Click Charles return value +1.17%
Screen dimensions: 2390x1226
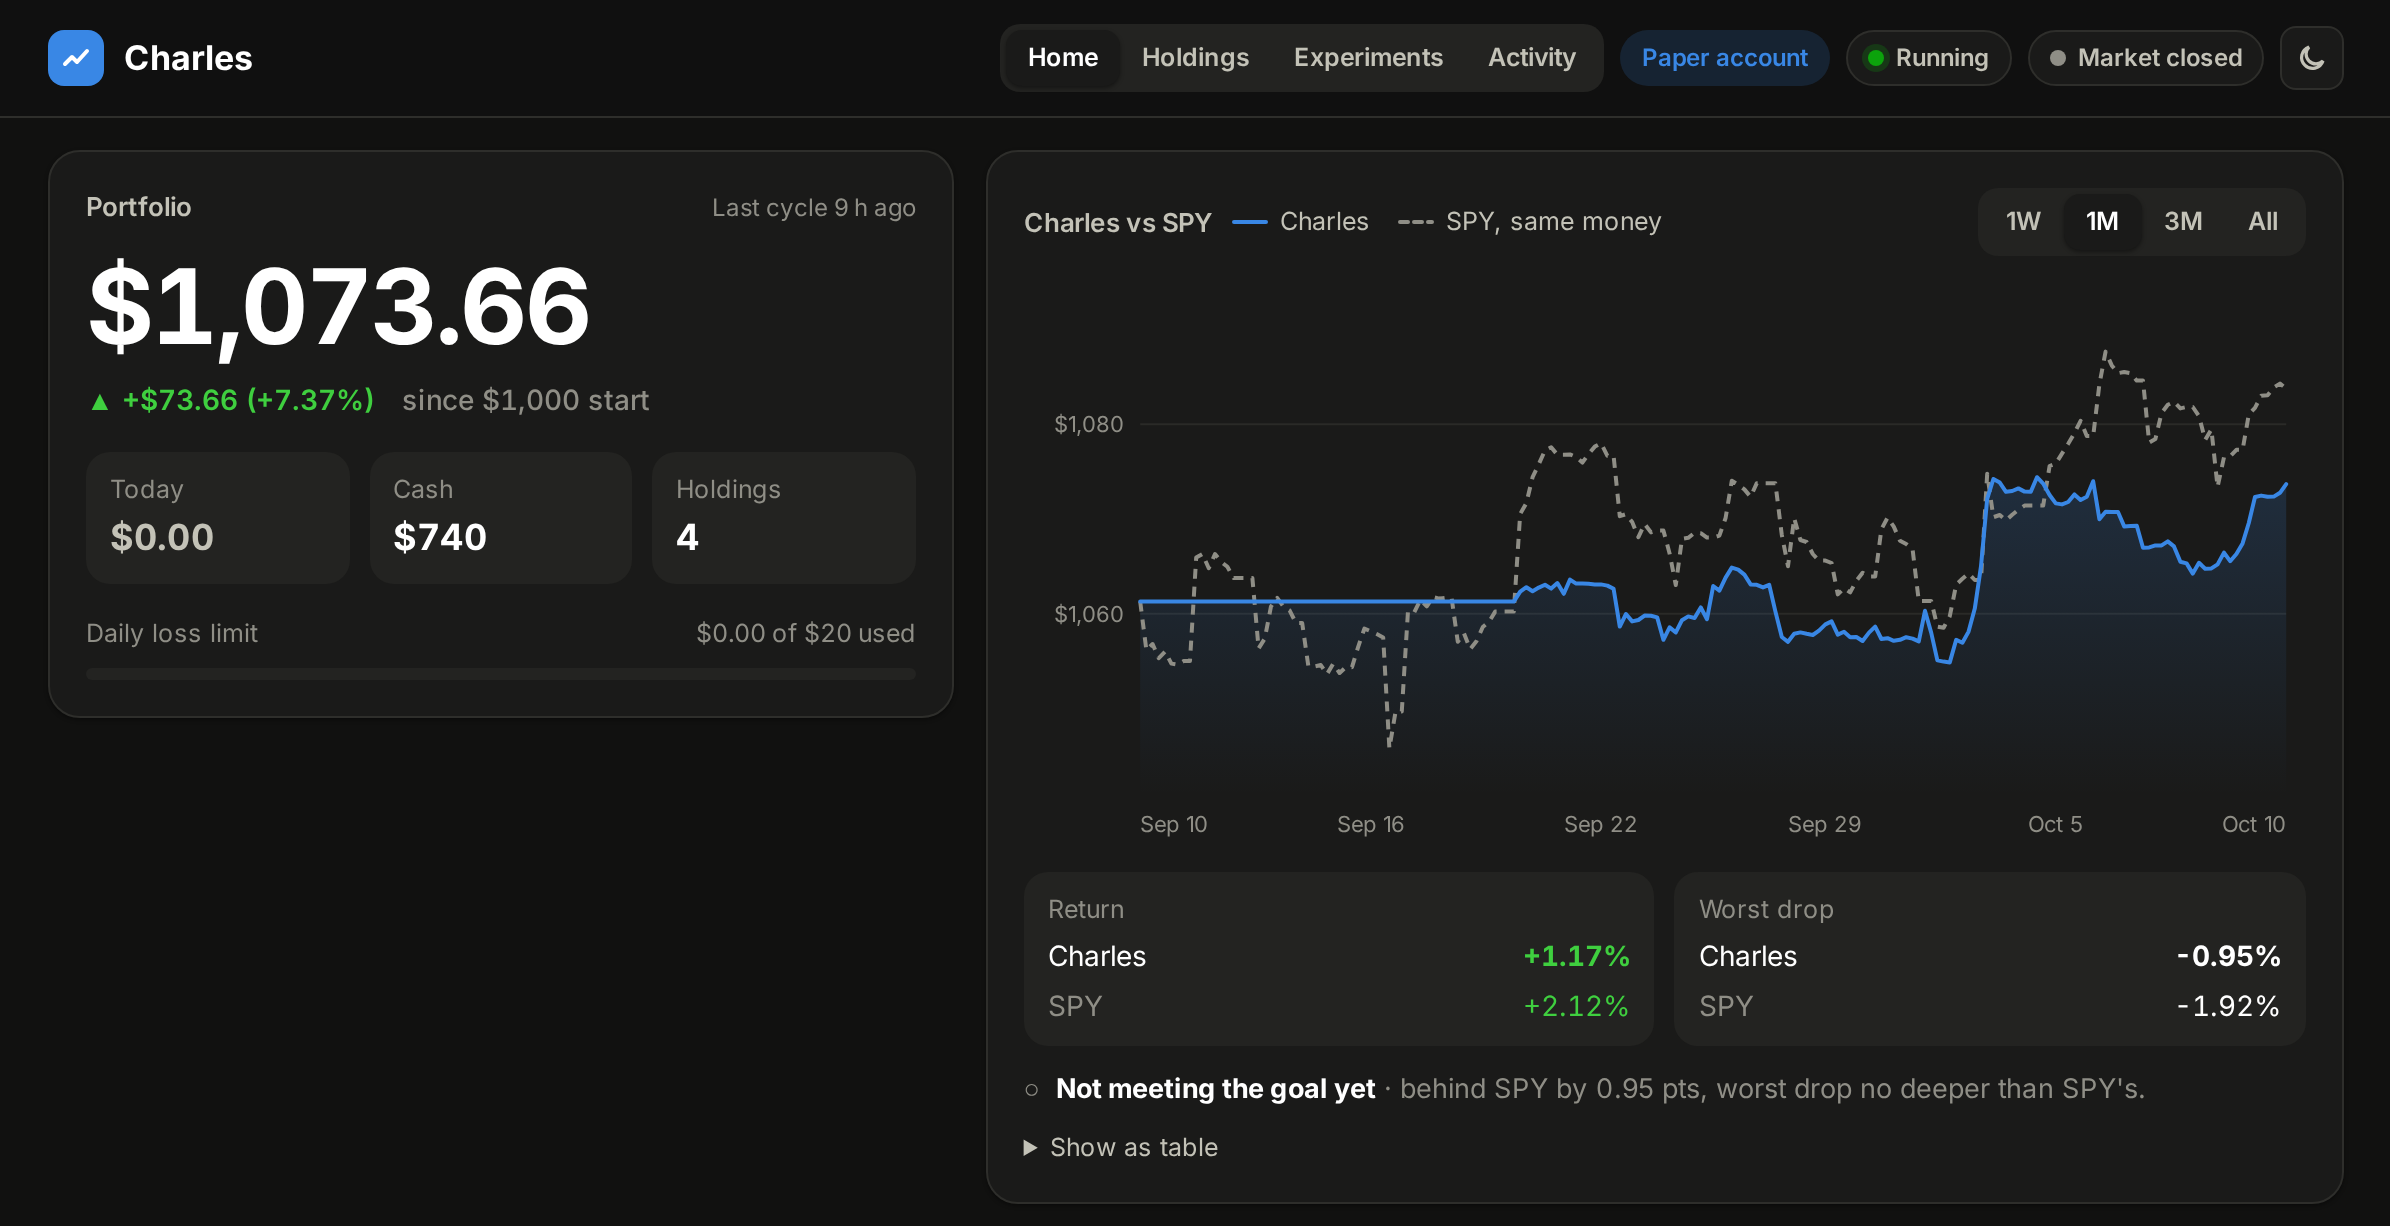(x=1576, y=956)
